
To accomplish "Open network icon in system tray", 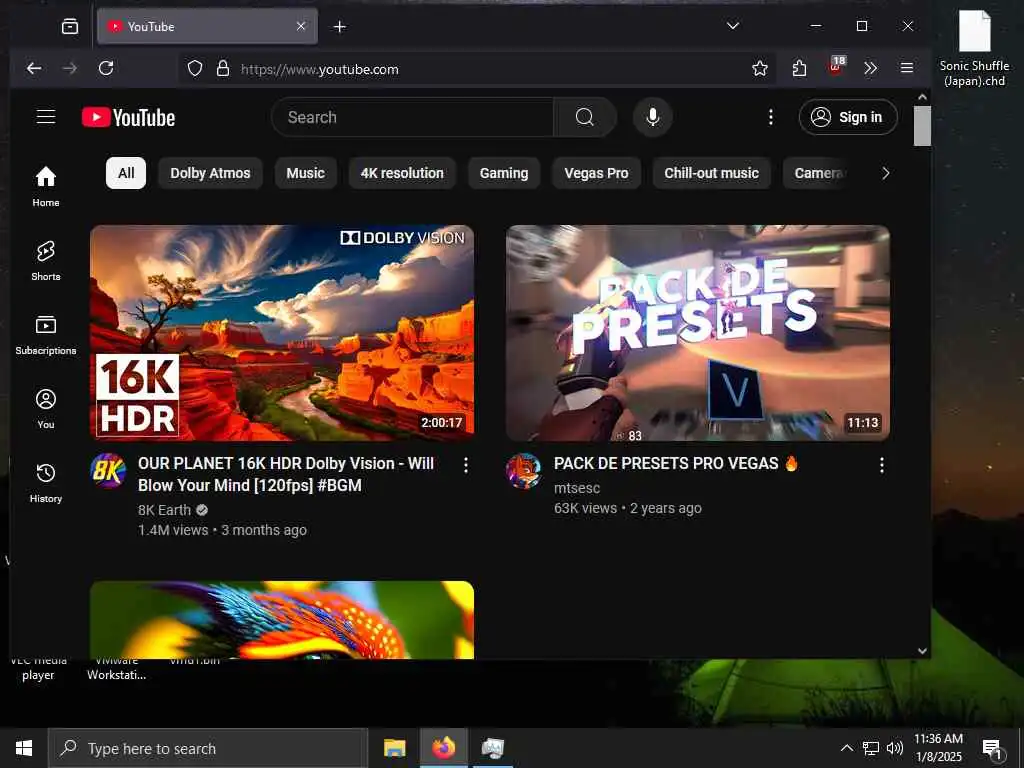I will [871, 748].
